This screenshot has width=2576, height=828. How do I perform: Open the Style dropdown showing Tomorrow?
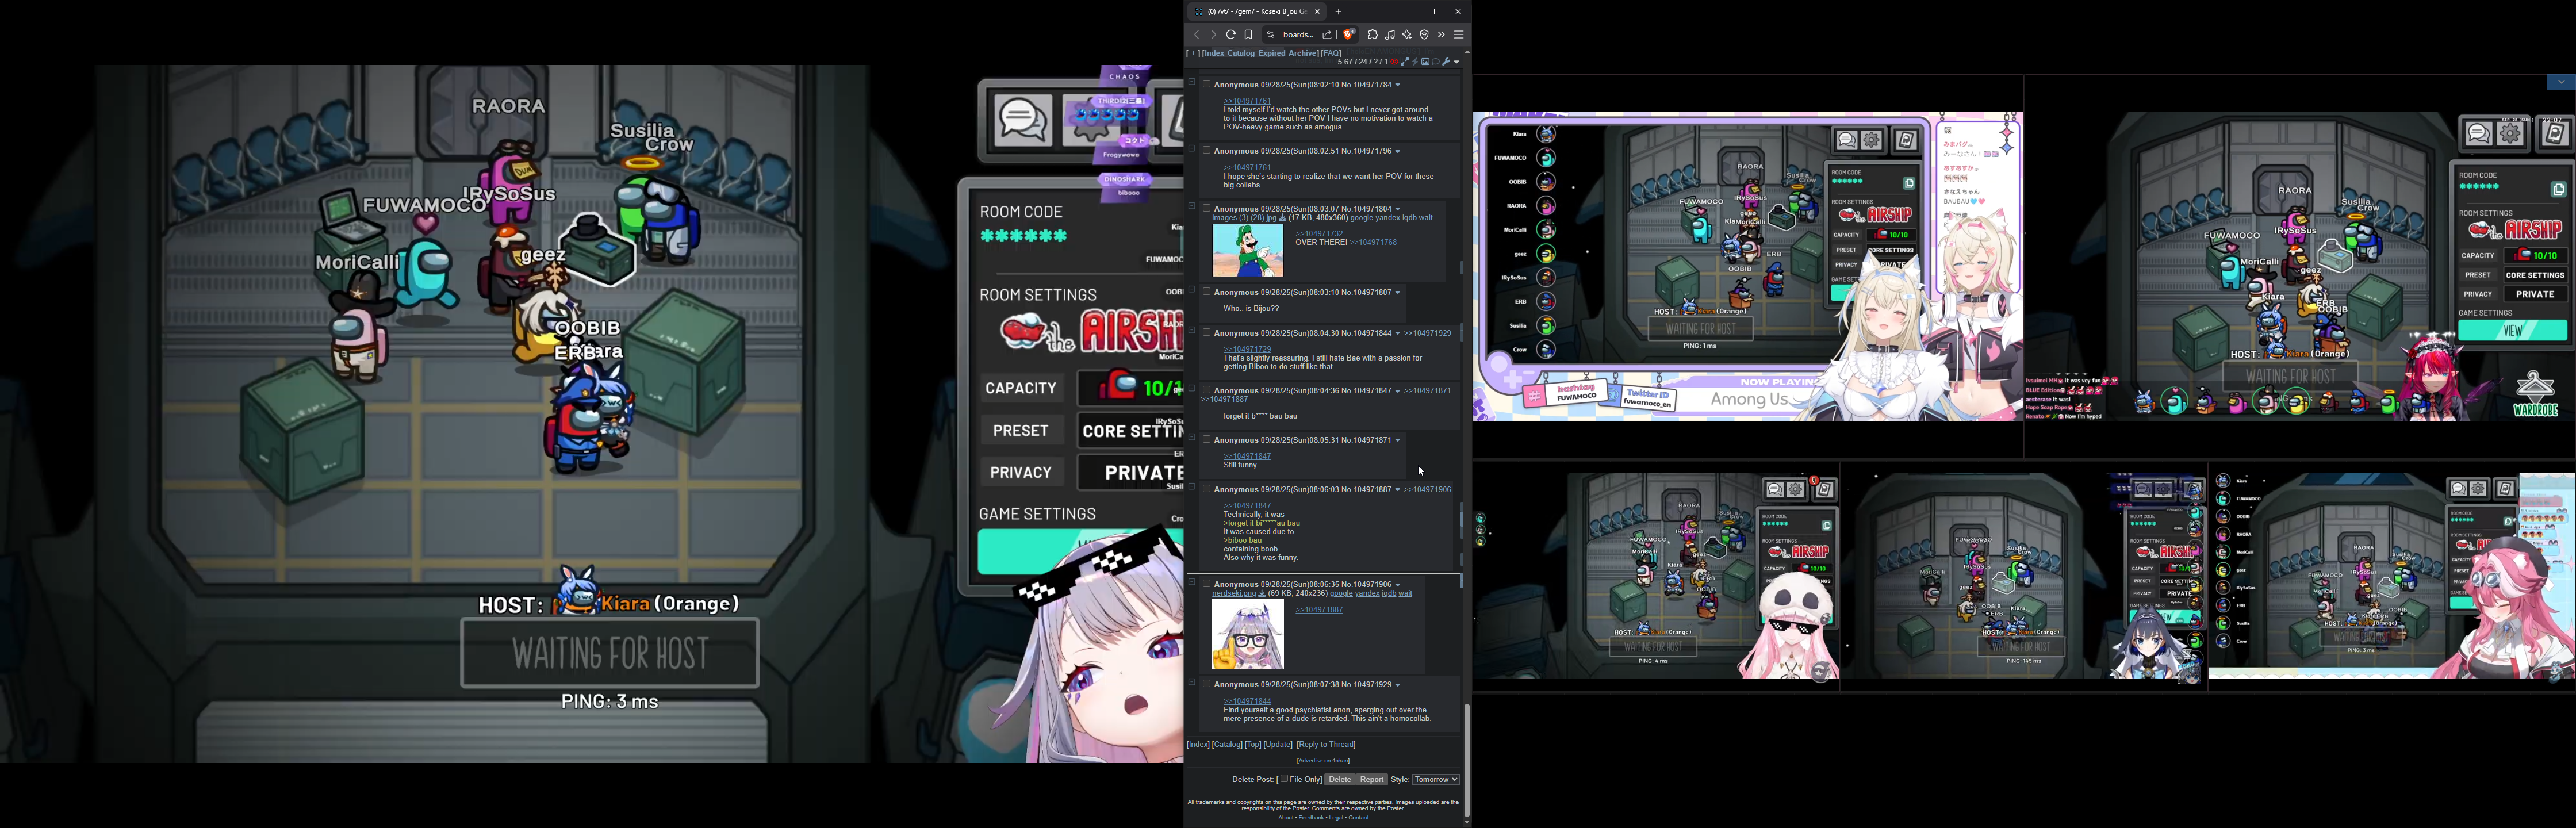[x=1435, y=779]
